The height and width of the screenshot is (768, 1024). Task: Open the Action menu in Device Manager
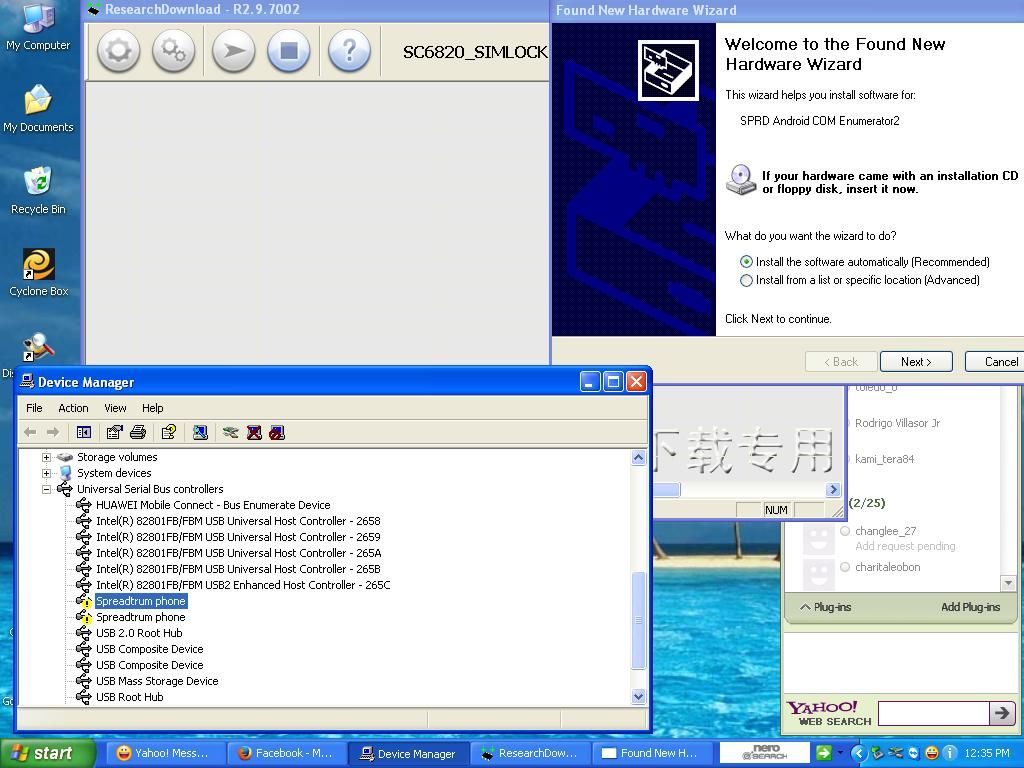pos(73,408)
